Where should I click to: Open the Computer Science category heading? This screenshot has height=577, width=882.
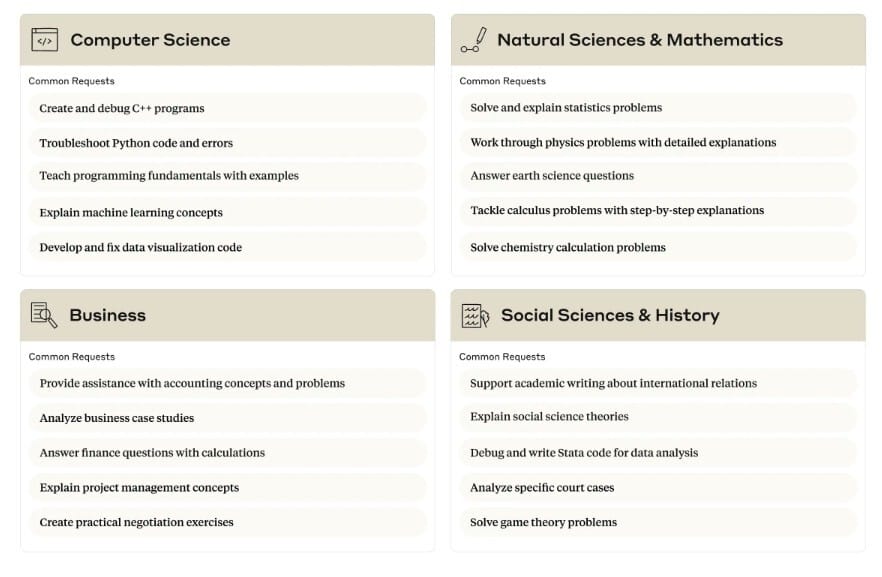click(x=150, y=40)
